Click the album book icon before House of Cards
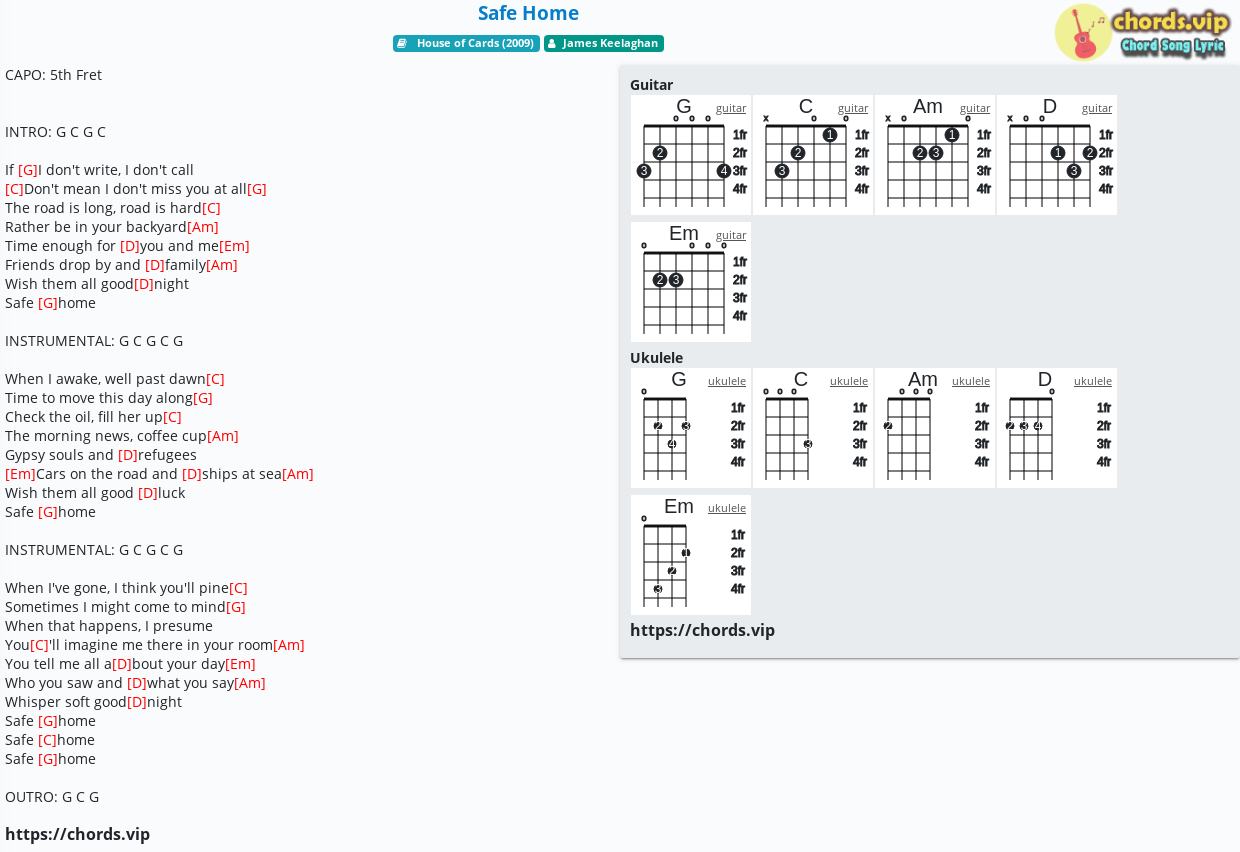Screen dimensions: 1240x852 [x=402, y=44]
